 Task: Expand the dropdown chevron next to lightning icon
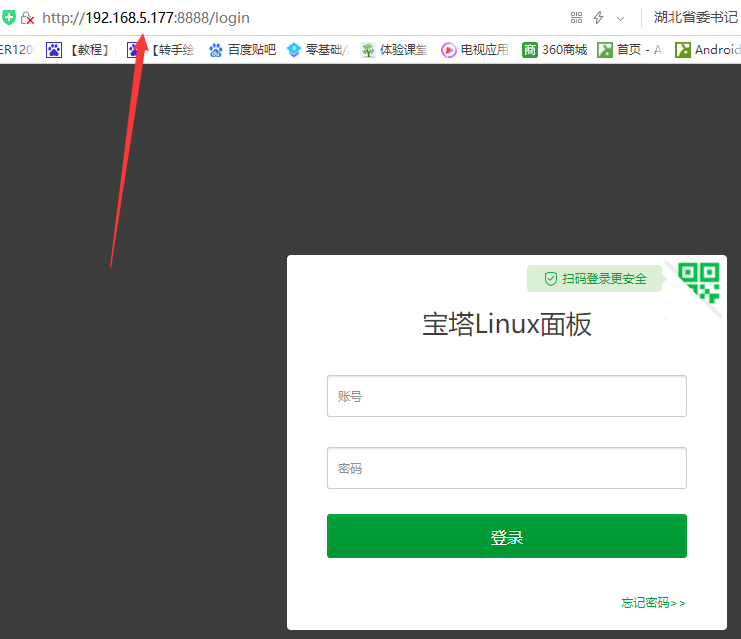coord(620,19)
